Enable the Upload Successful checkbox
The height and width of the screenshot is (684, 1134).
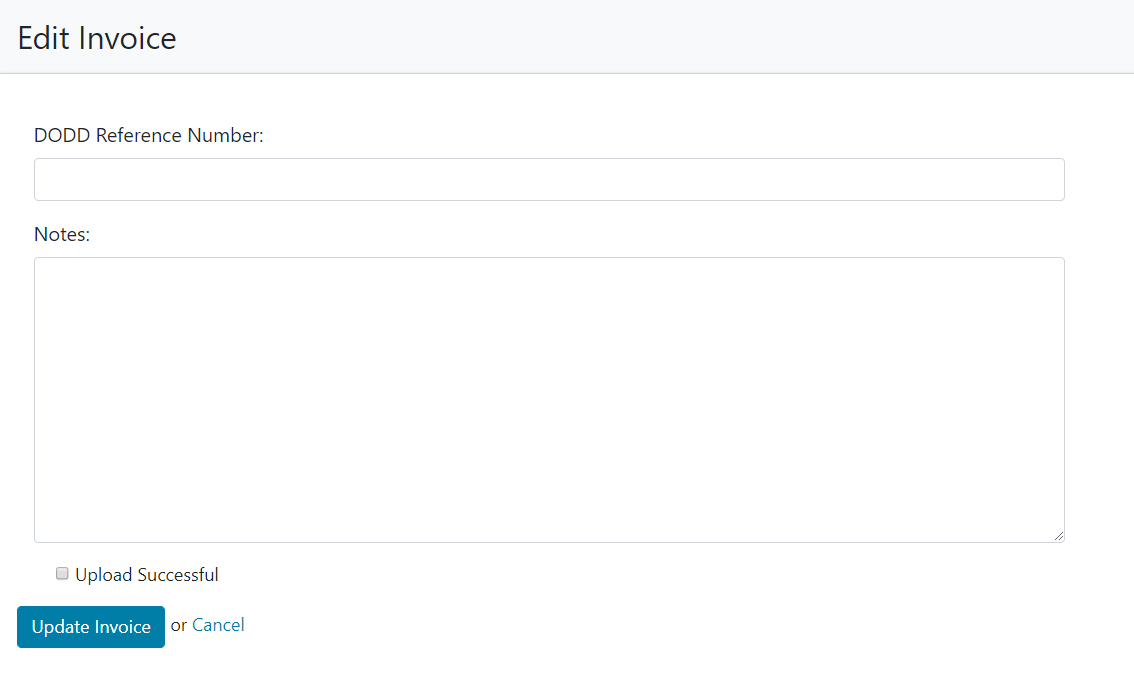(x=62, y=574)
